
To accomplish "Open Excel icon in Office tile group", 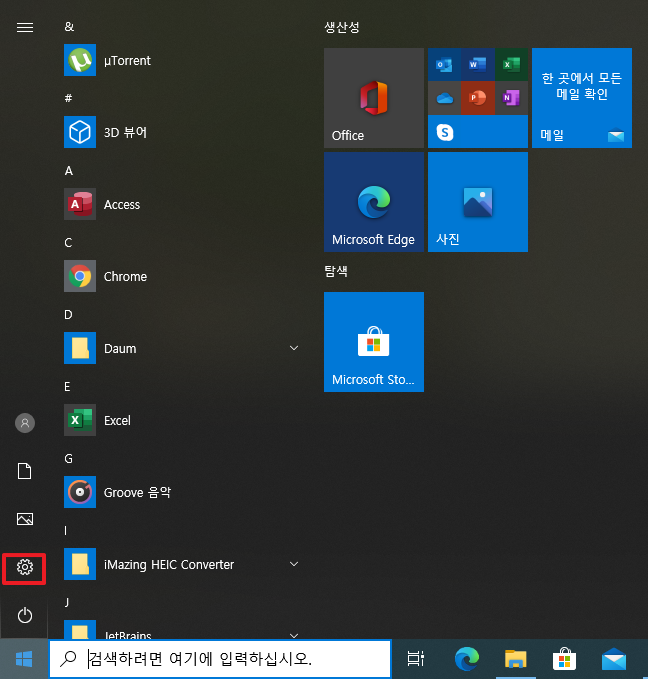I will (x=511, y=65).
